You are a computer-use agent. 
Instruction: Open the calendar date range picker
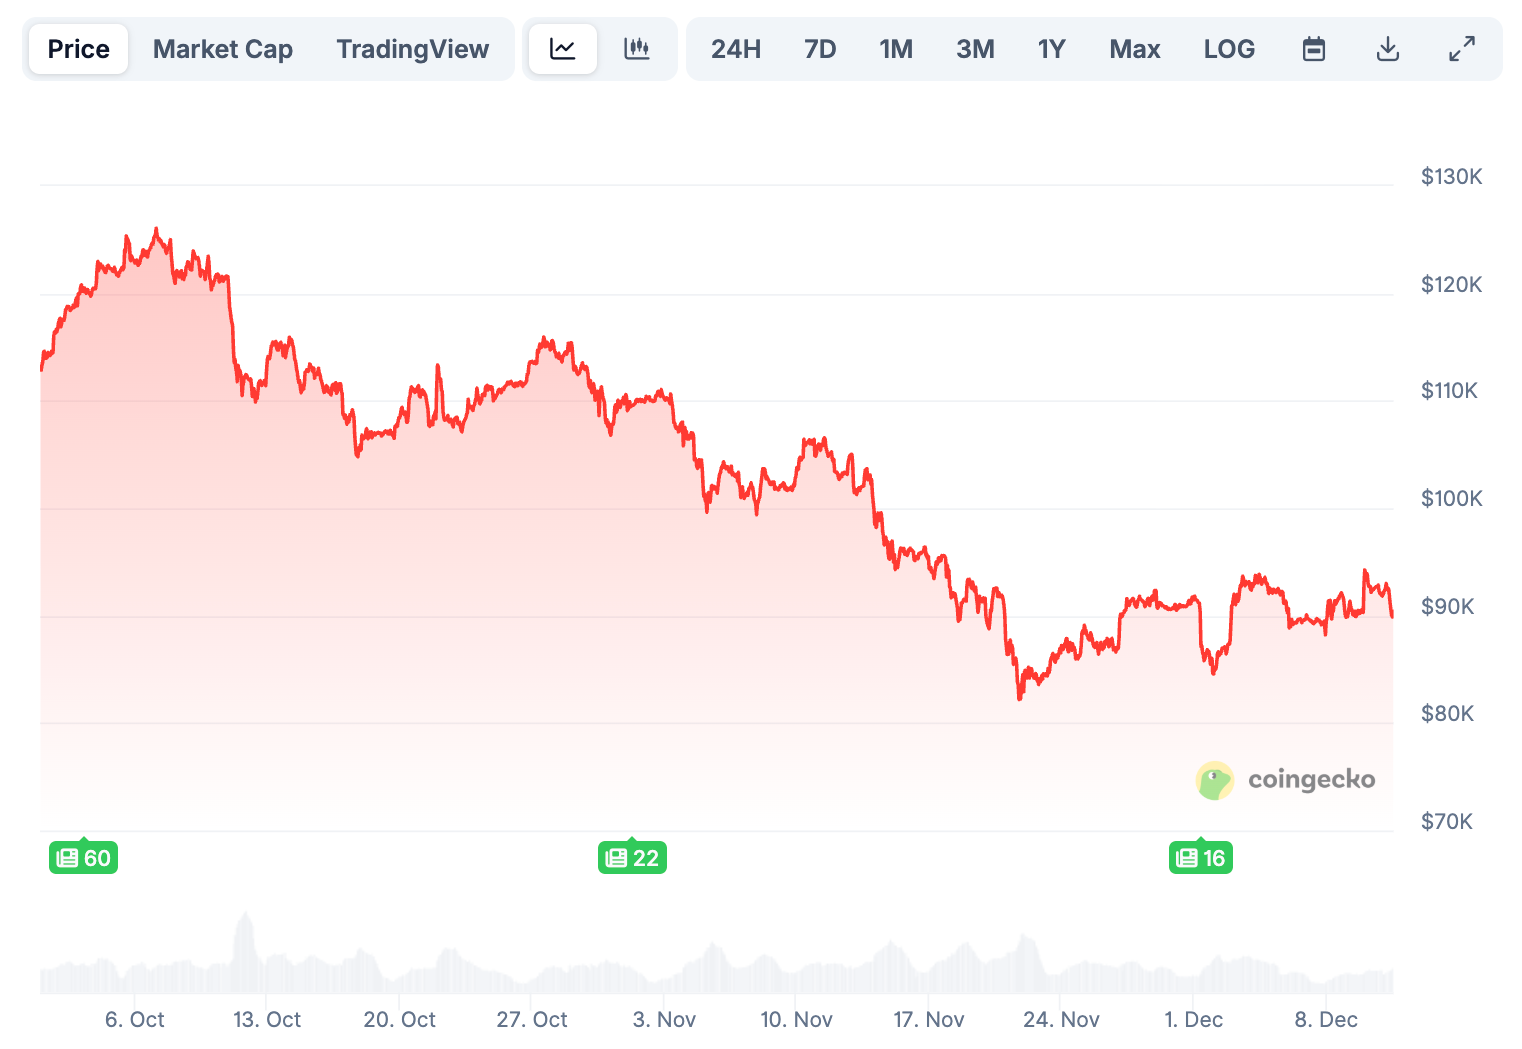point(1313,48)
